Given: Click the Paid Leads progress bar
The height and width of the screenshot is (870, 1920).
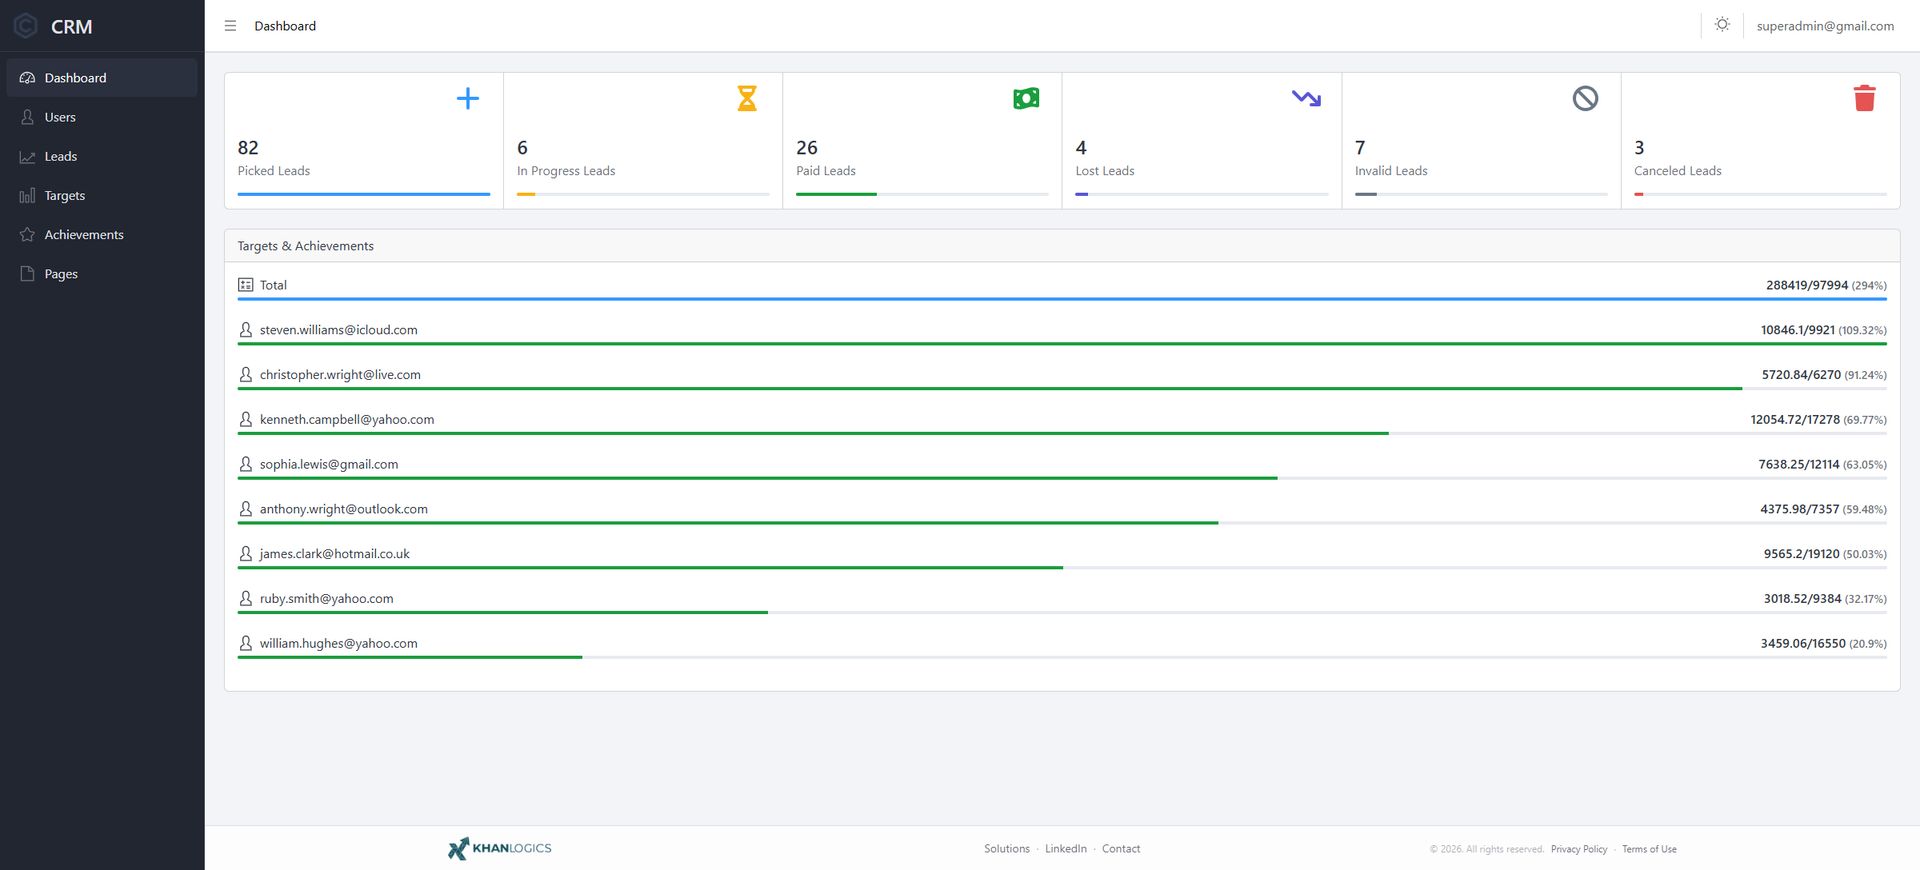Looking at the screenshot, I should (922, 194).
